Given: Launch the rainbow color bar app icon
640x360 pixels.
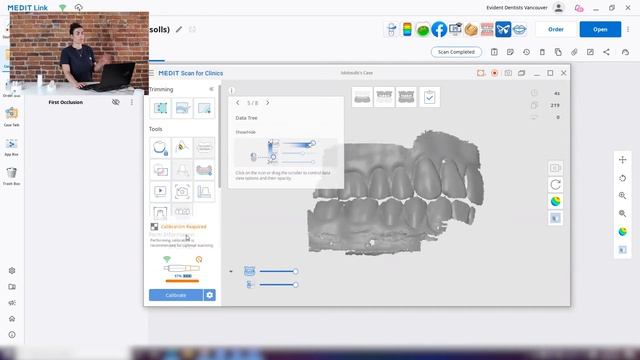Looking at the screenshot, I should pos(407,29).
